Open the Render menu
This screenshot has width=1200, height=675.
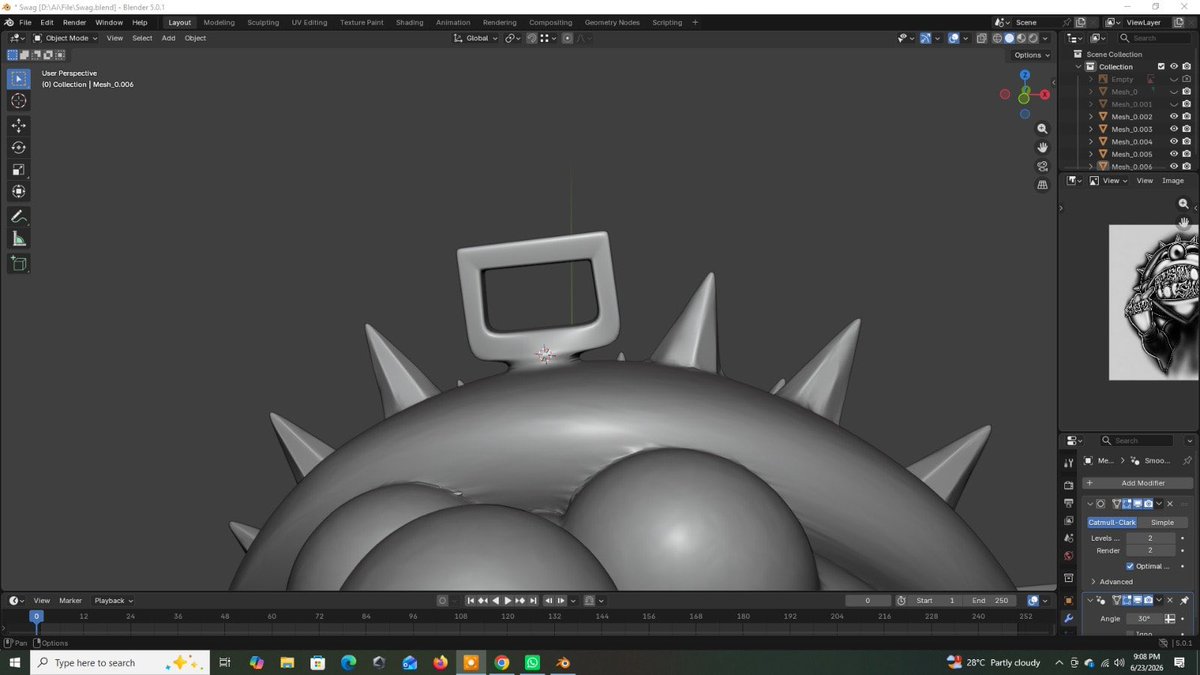tap(75, 22)
